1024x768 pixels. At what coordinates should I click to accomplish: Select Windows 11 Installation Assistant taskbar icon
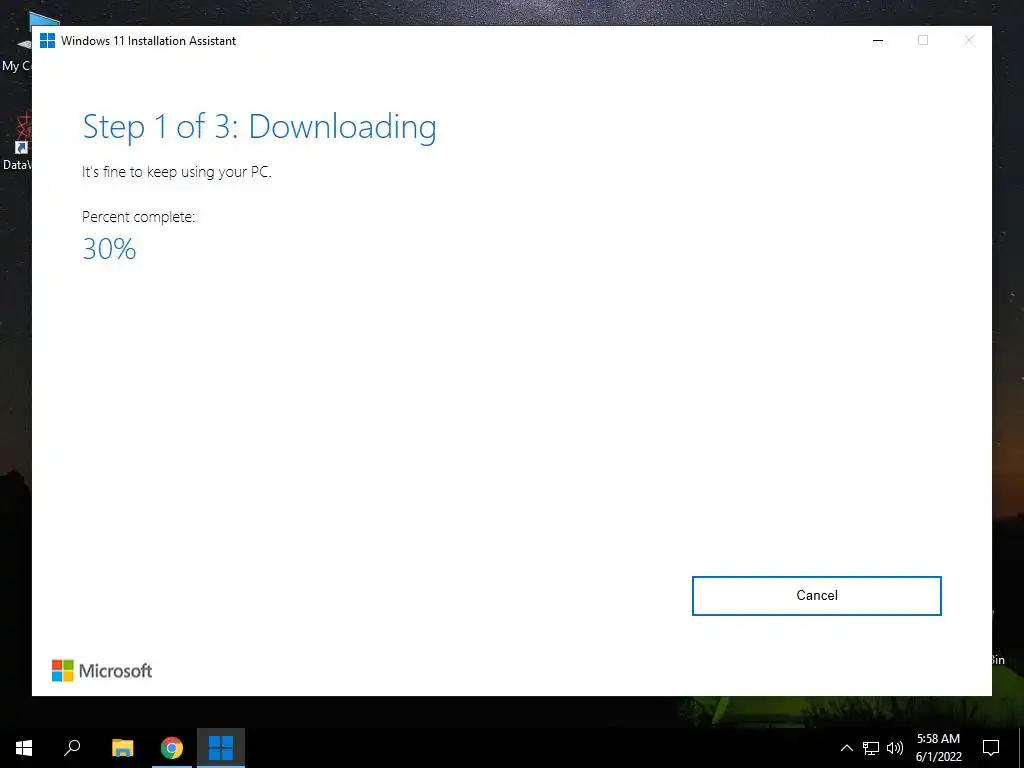(221, 748)
